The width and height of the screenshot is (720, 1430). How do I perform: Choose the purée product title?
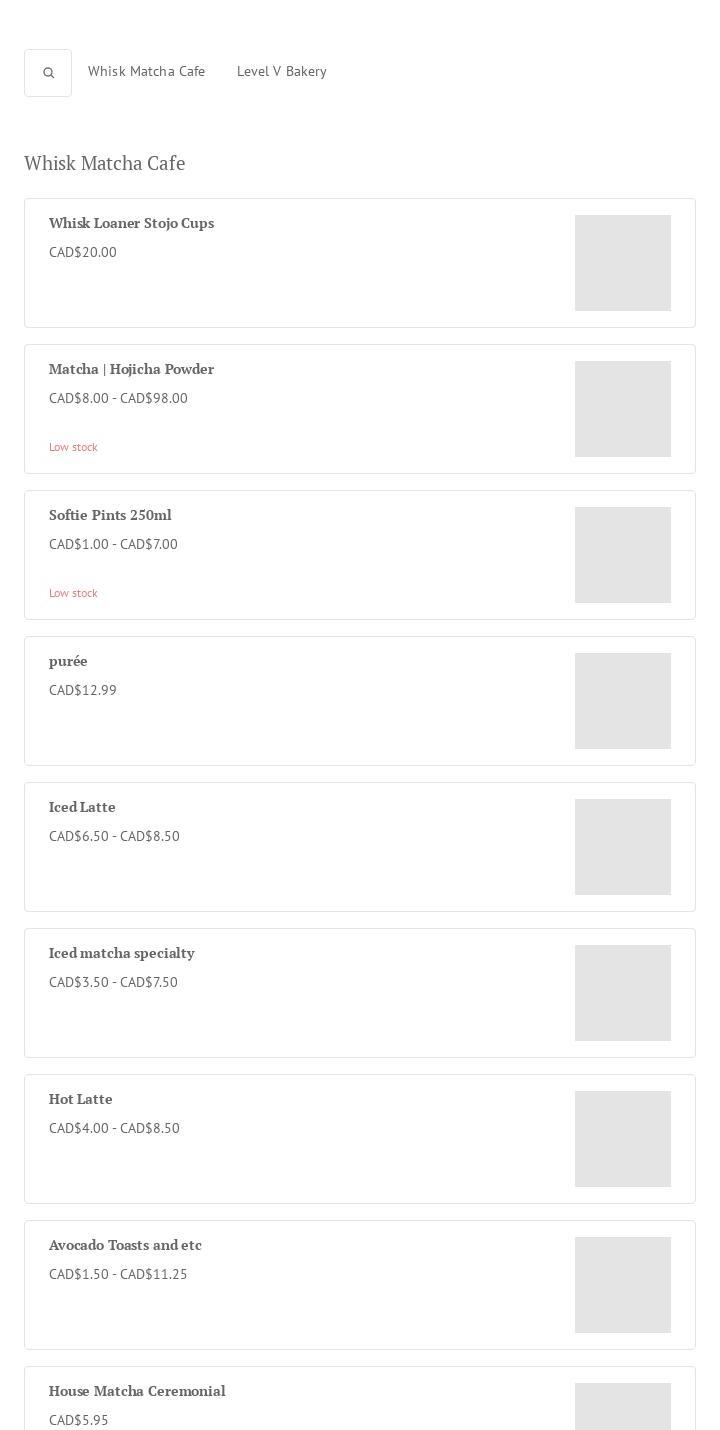pos(68,661)
